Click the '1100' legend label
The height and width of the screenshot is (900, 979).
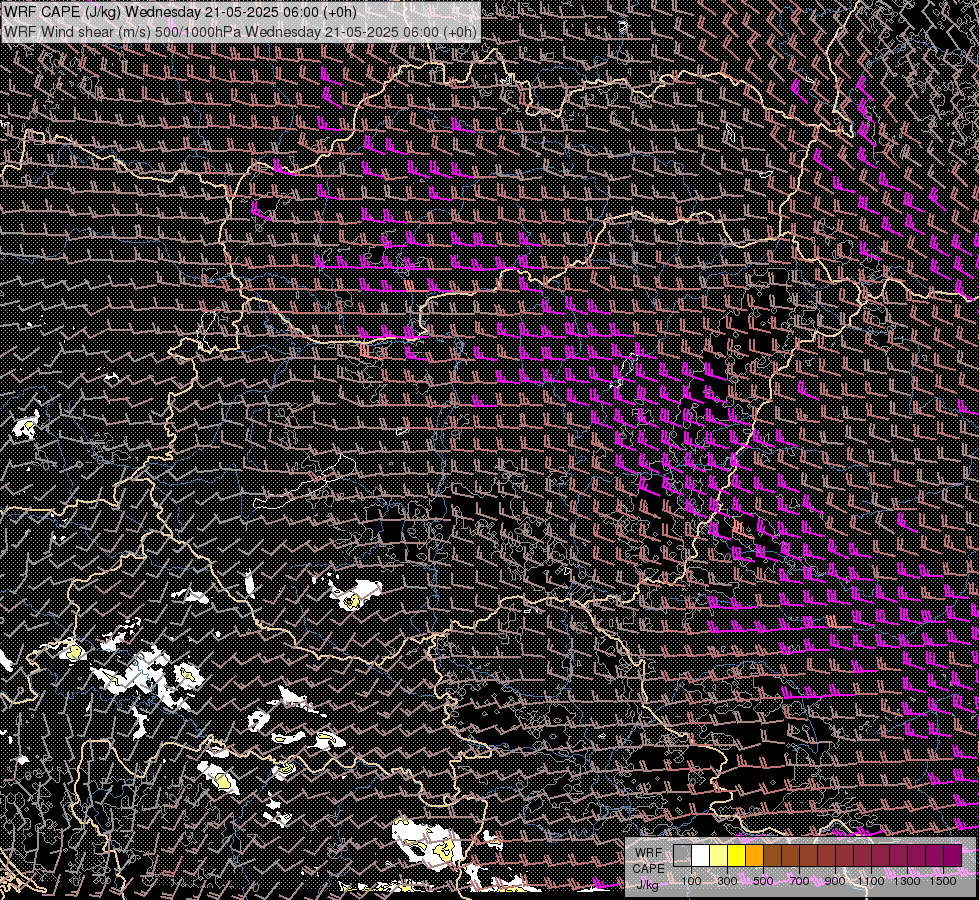click(871, 881)
